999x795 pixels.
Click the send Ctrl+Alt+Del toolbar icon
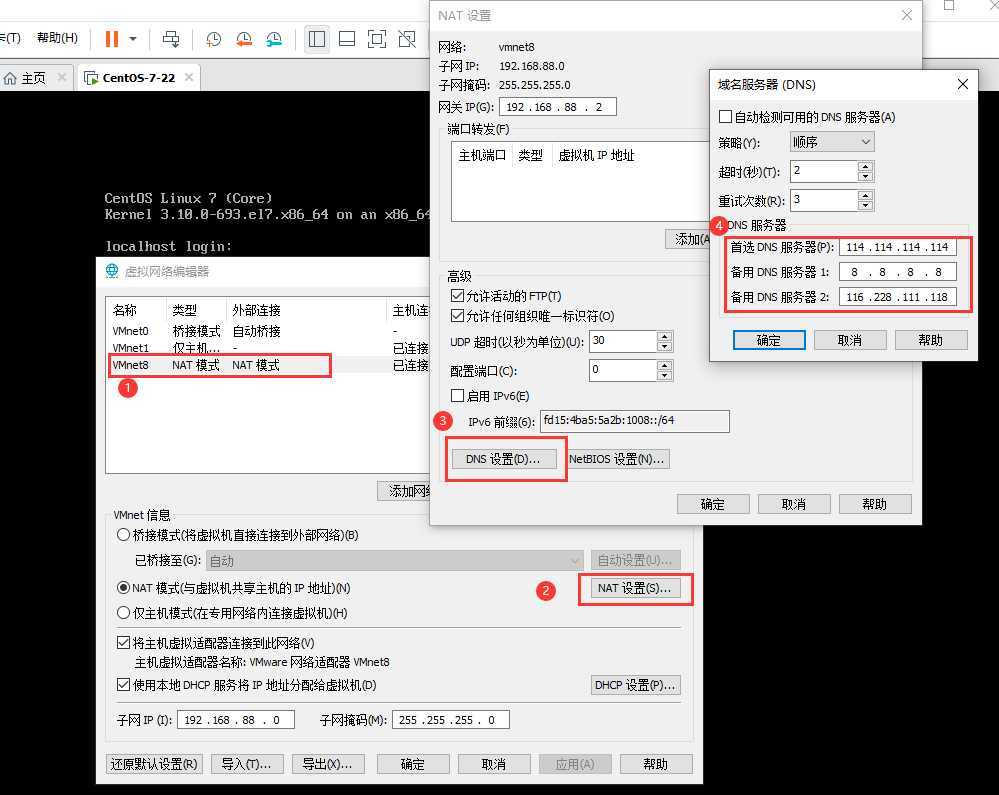coord(171,39)
